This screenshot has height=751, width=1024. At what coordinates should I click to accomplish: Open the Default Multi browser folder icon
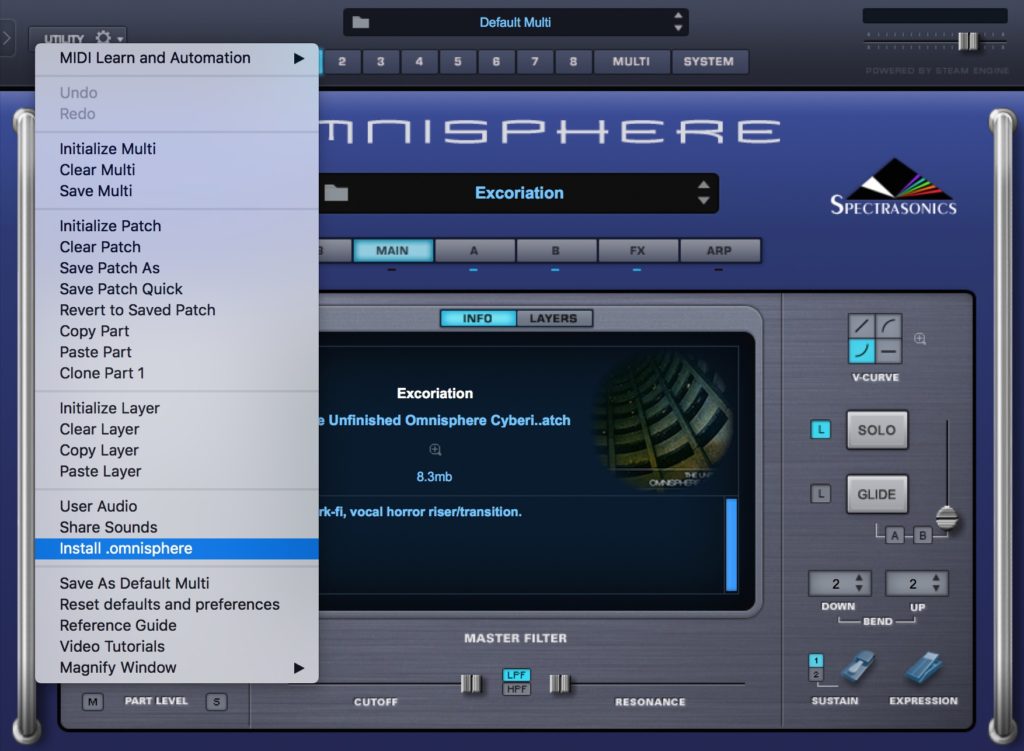point(360,23)
